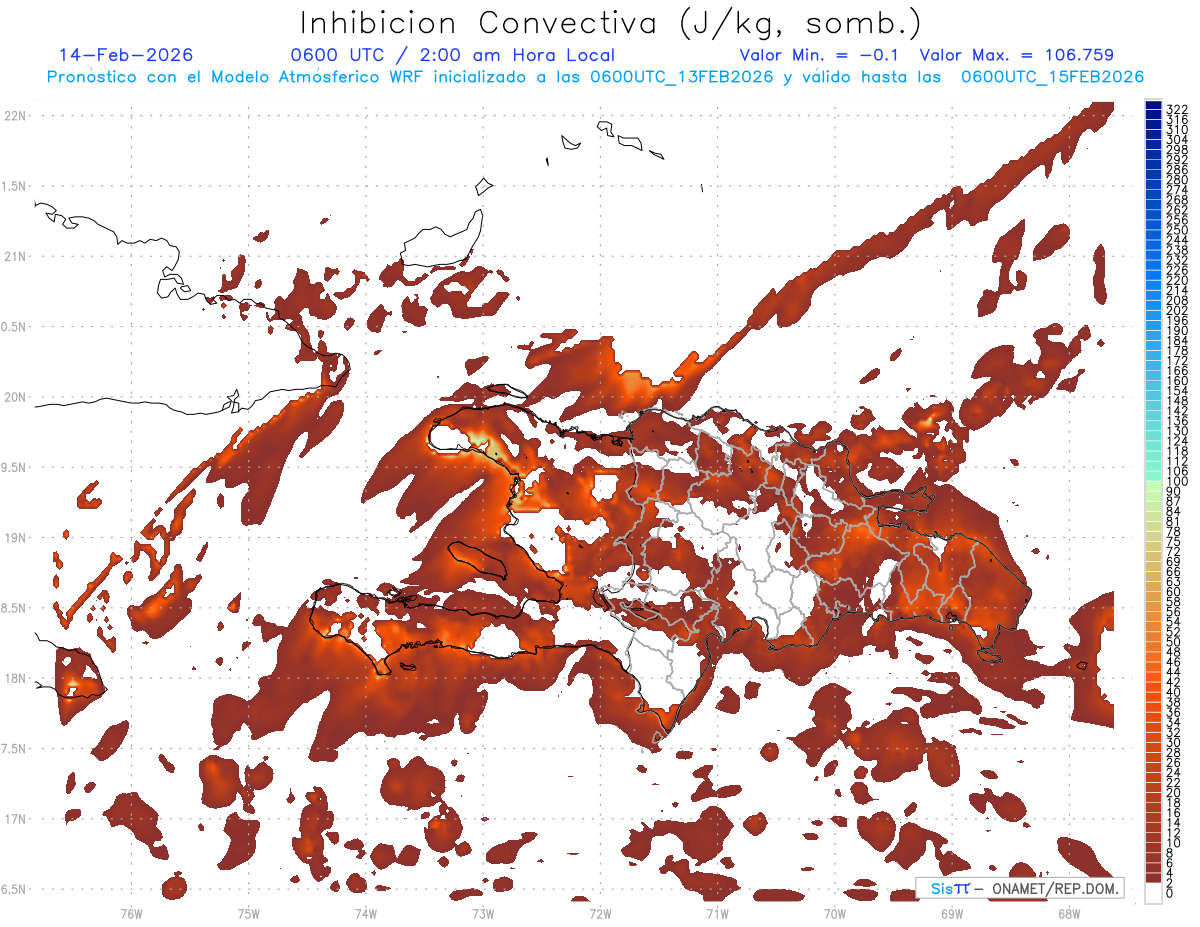The image size is (1200, 927).
Task: Click the '71W' longitude label
Action: point(717,914)
